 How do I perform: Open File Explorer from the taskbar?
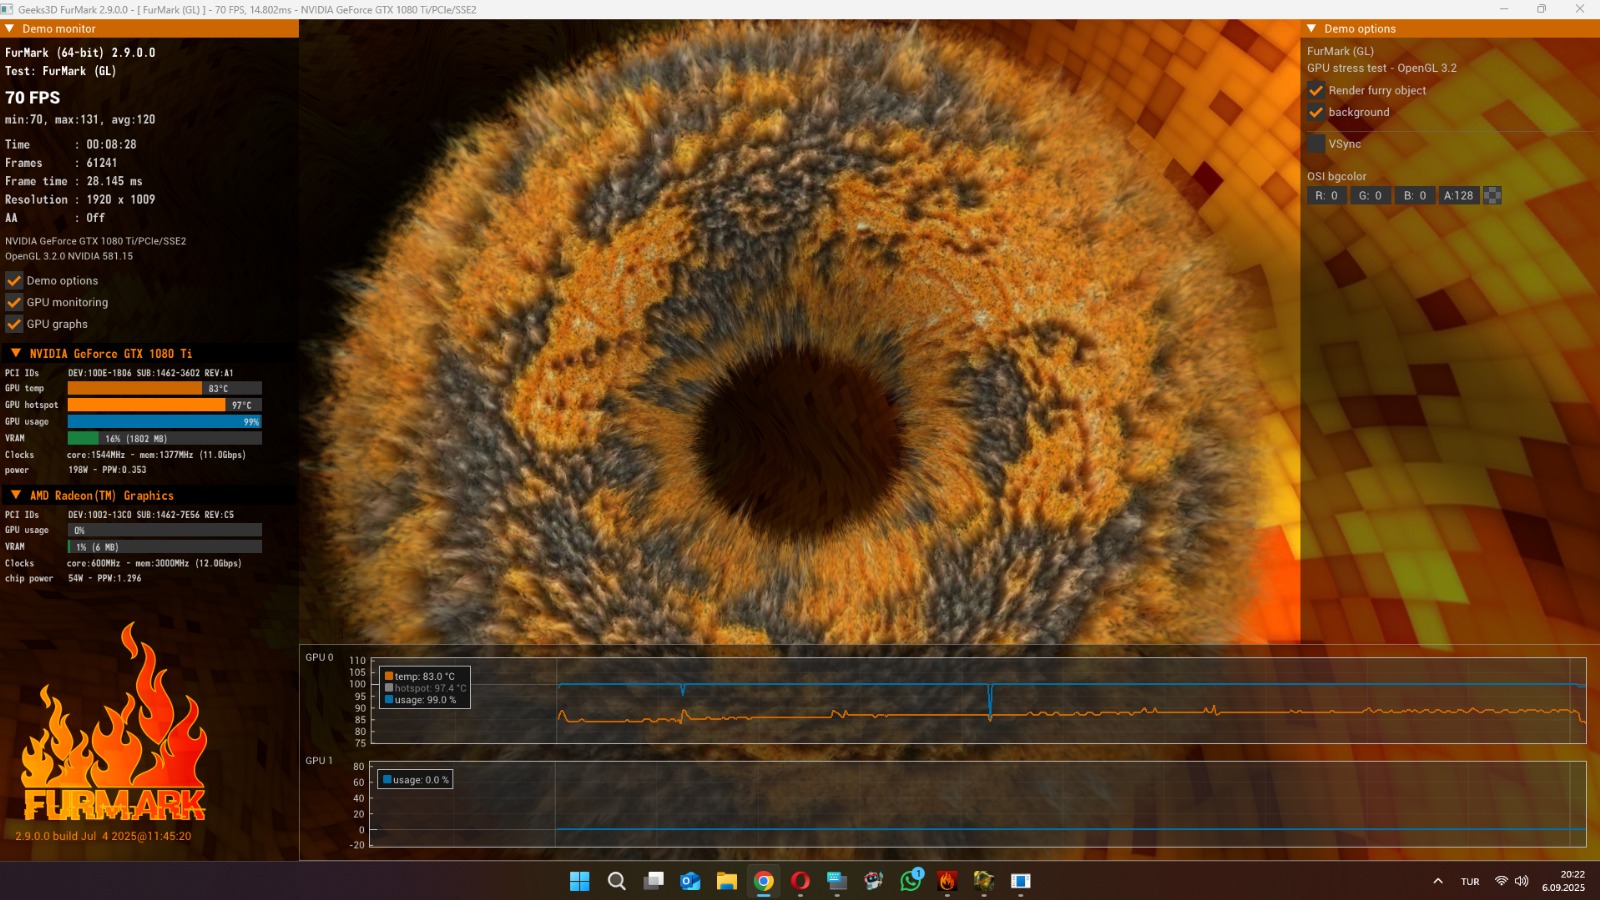(727, 881)
